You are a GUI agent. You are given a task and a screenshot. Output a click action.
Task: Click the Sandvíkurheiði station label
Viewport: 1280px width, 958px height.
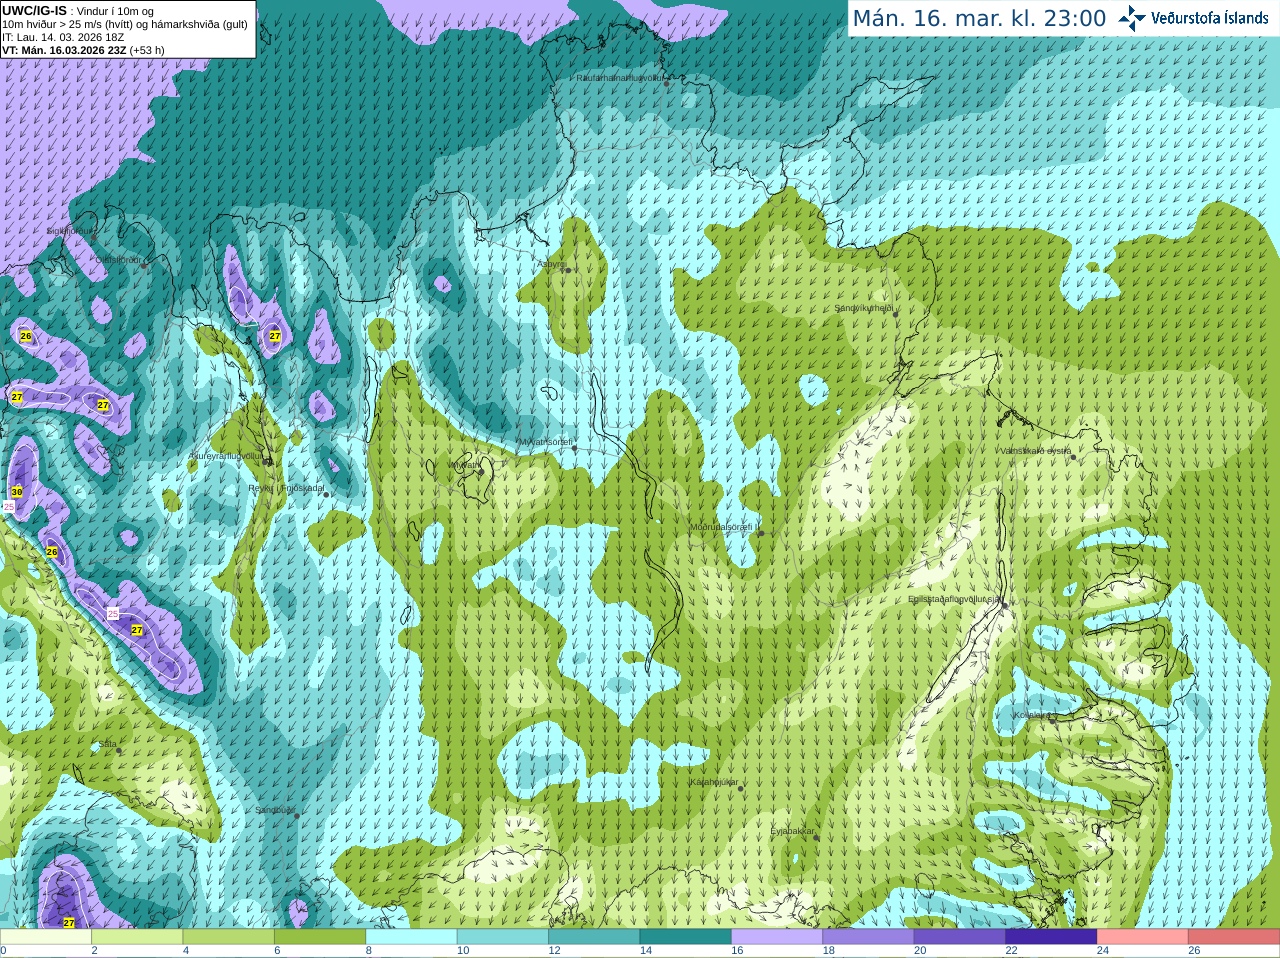864,308
